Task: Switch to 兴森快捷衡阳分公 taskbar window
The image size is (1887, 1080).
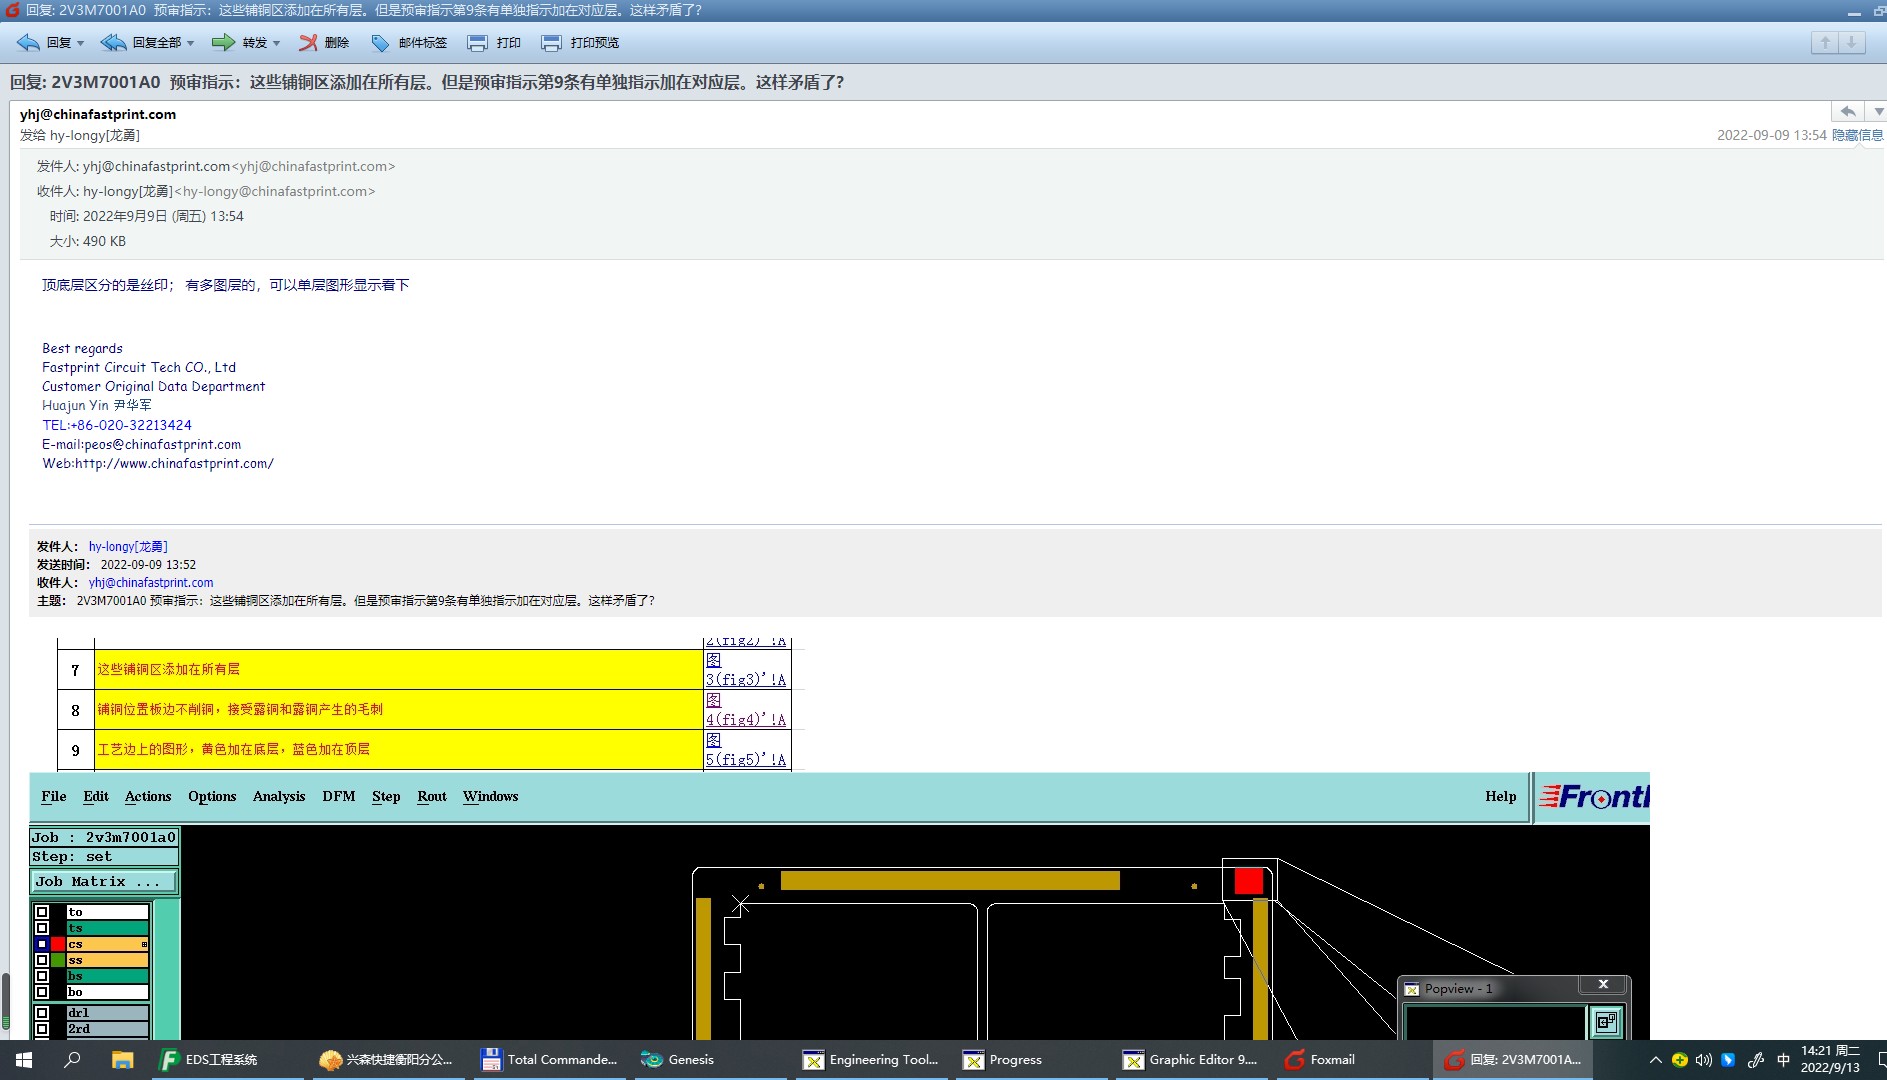Action: coord(388,1059)
